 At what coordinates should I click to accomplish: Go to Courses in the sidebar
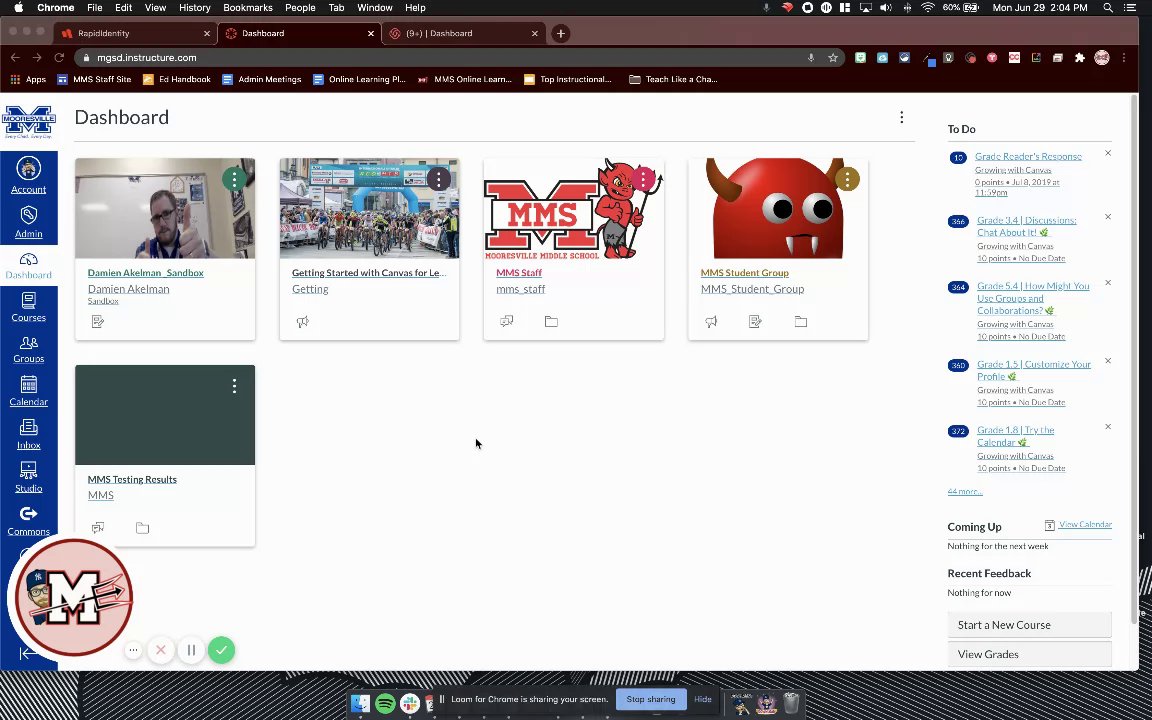click(29, 307)
